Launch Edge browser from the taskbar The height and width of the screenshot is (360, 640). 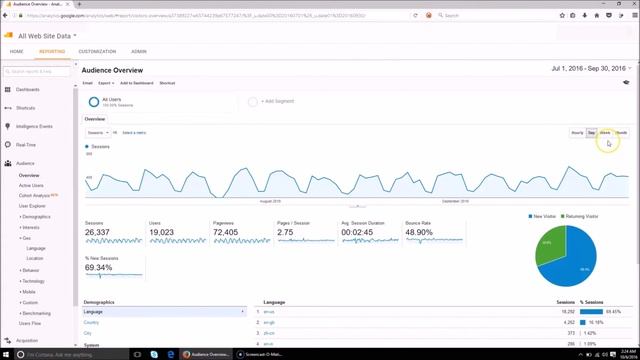(171, 354)
